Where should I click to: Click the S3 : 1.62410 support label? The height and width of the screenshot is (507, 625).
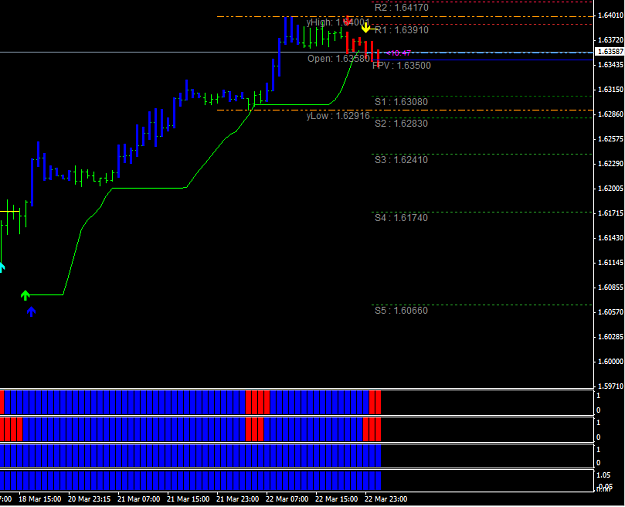coord(401,160)
